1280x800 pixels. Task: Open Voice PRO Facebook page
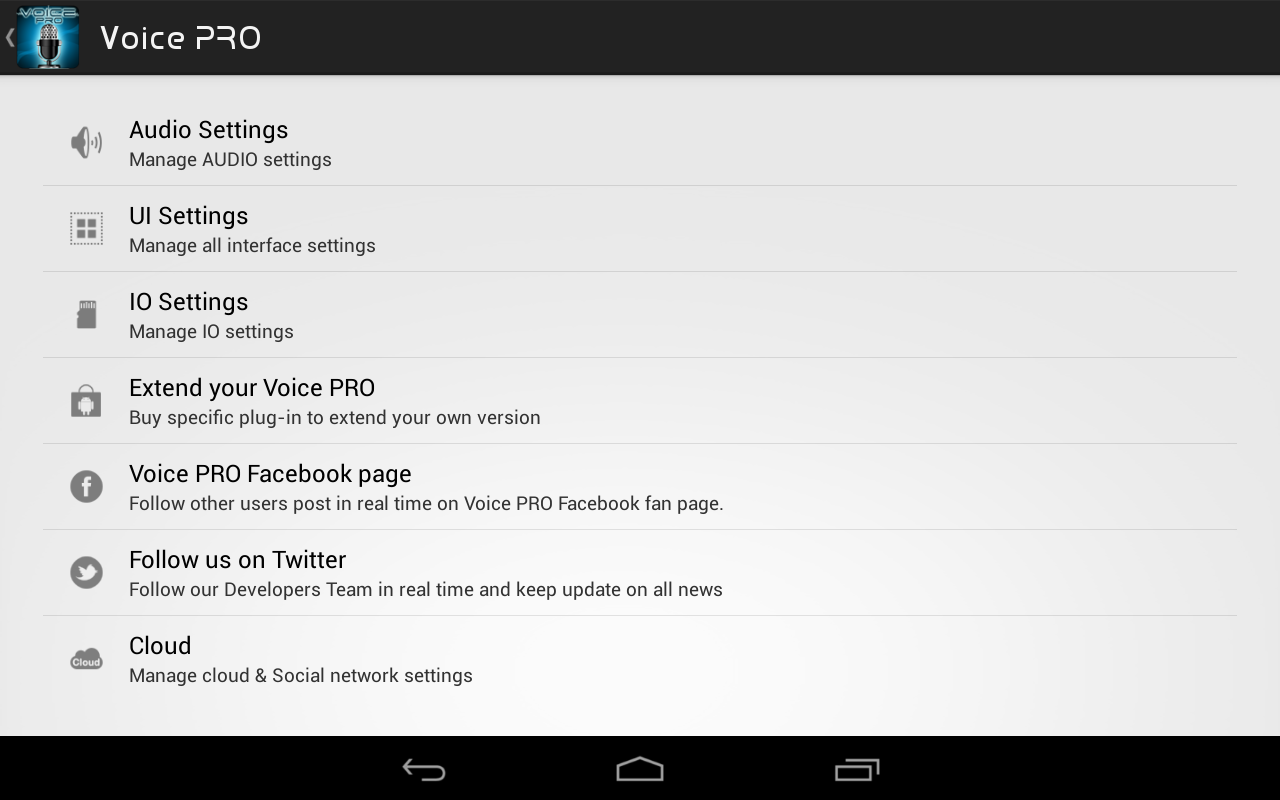click(x=640, y=487)
